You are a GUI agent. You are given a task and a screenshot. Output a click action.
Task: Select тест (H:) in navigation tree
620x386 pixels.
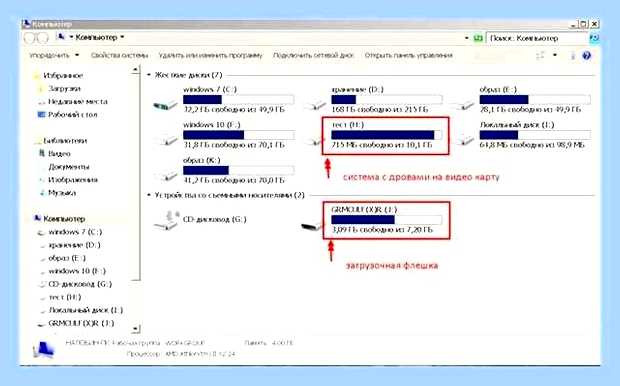pos(65,297)
